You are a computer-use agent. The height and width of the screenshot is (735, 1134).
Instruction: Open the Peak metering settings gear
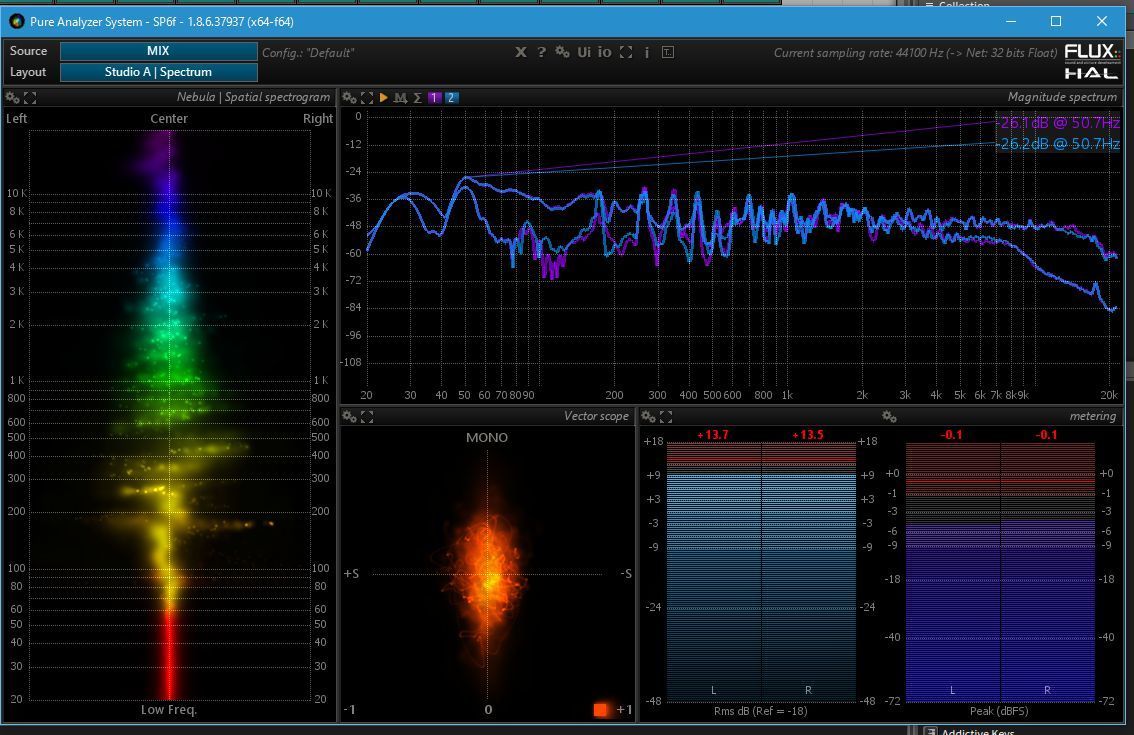pos(889,416)
